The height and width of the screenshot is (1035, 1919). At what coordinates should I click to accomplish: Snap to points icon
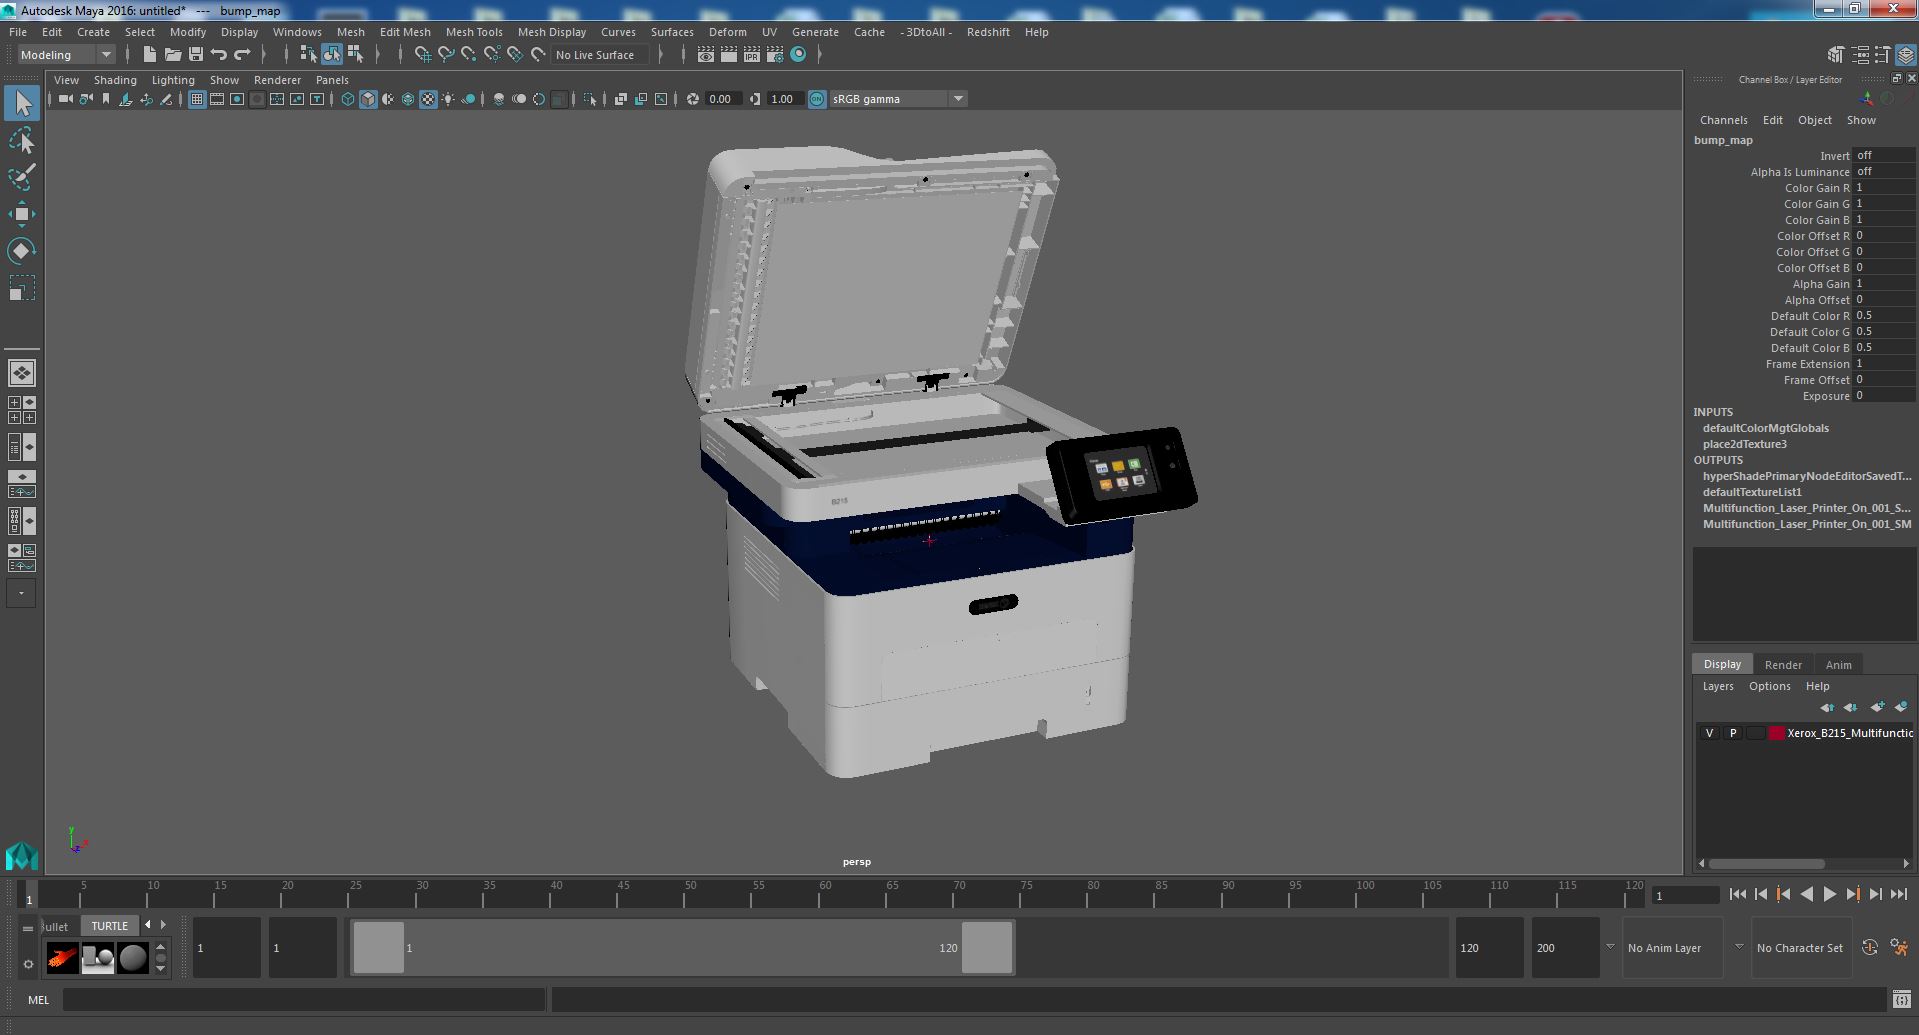point(469,55)
